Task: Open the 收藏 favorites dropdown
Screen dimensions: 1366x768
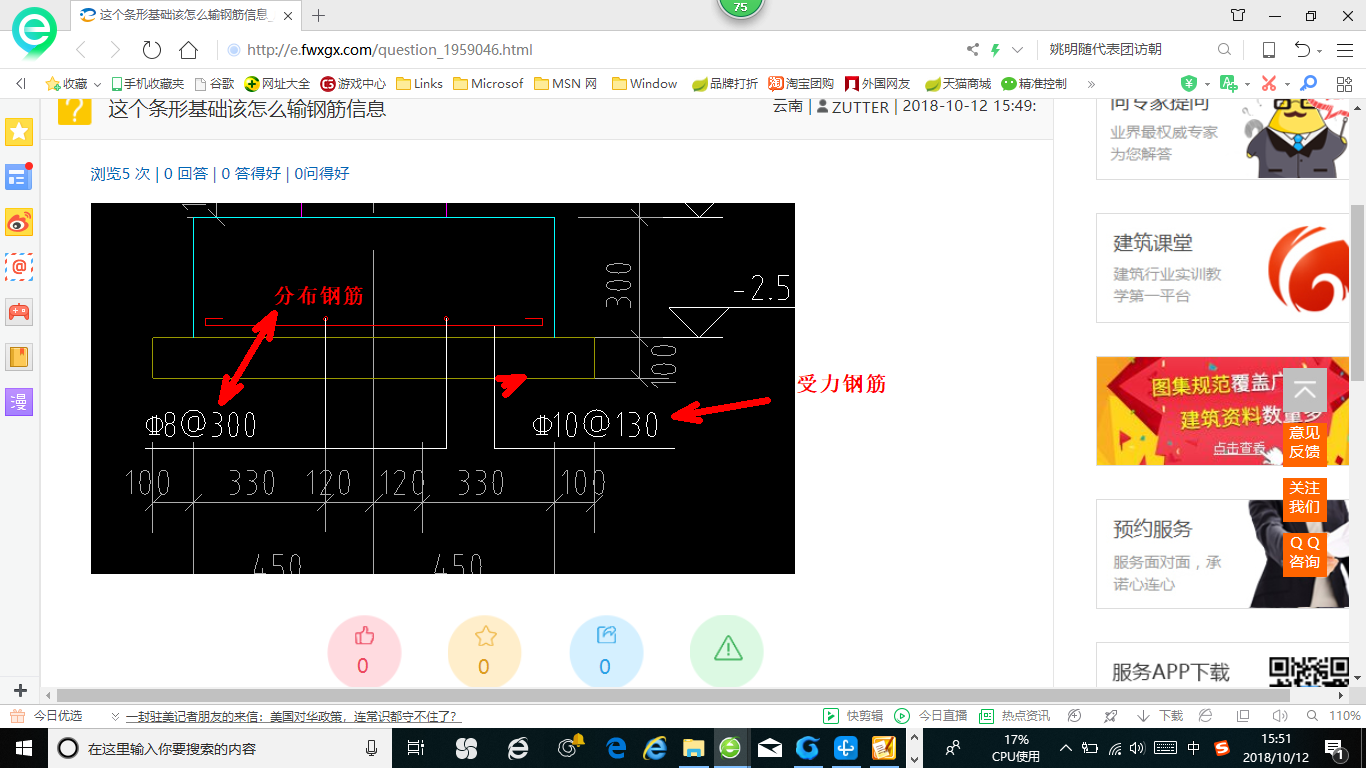Action: click(73, 84)
